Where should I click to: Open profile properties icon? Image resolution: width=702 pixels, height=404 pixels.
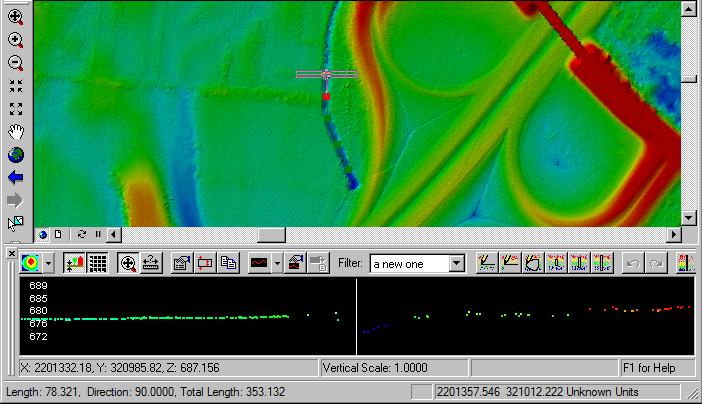(x=182, y=263)
